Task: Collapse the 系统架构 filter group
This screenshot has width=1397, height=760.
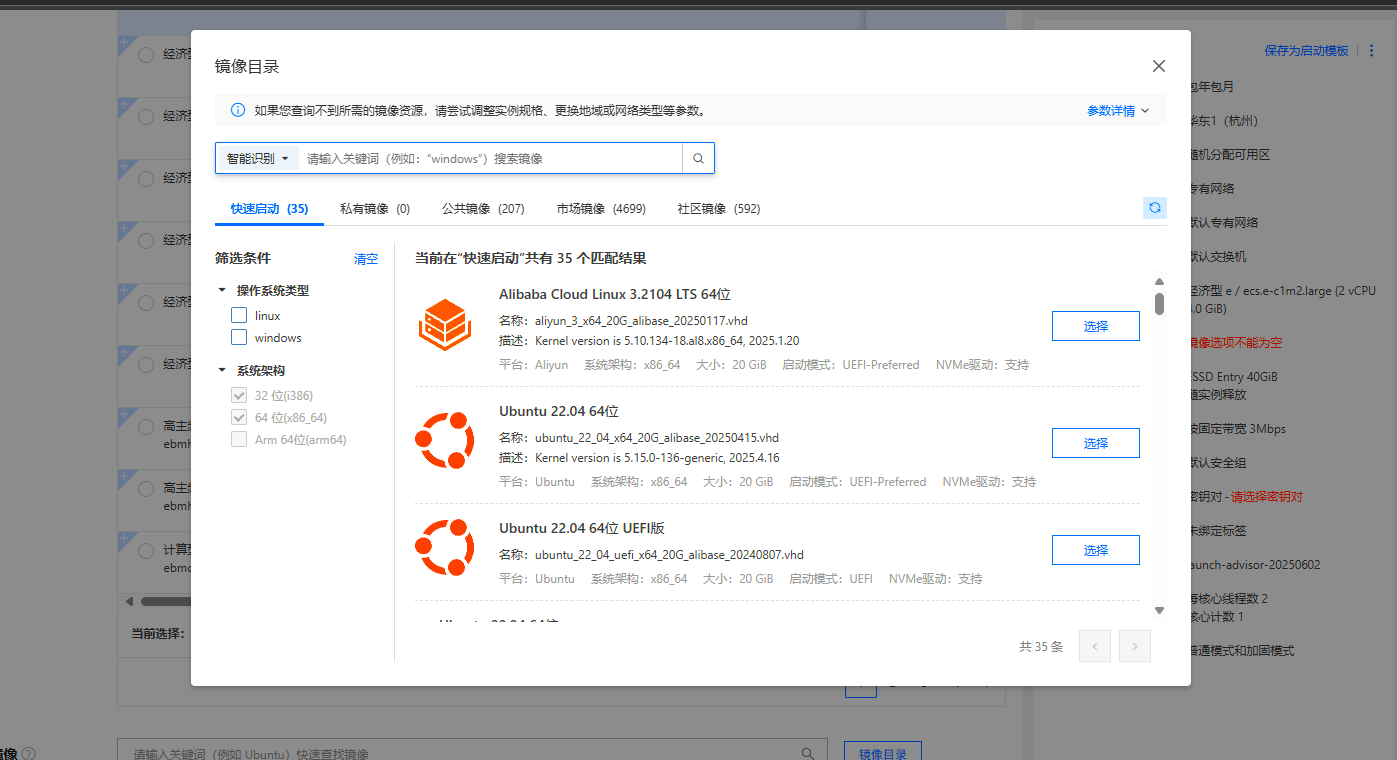Action: [x=222, y=371]
